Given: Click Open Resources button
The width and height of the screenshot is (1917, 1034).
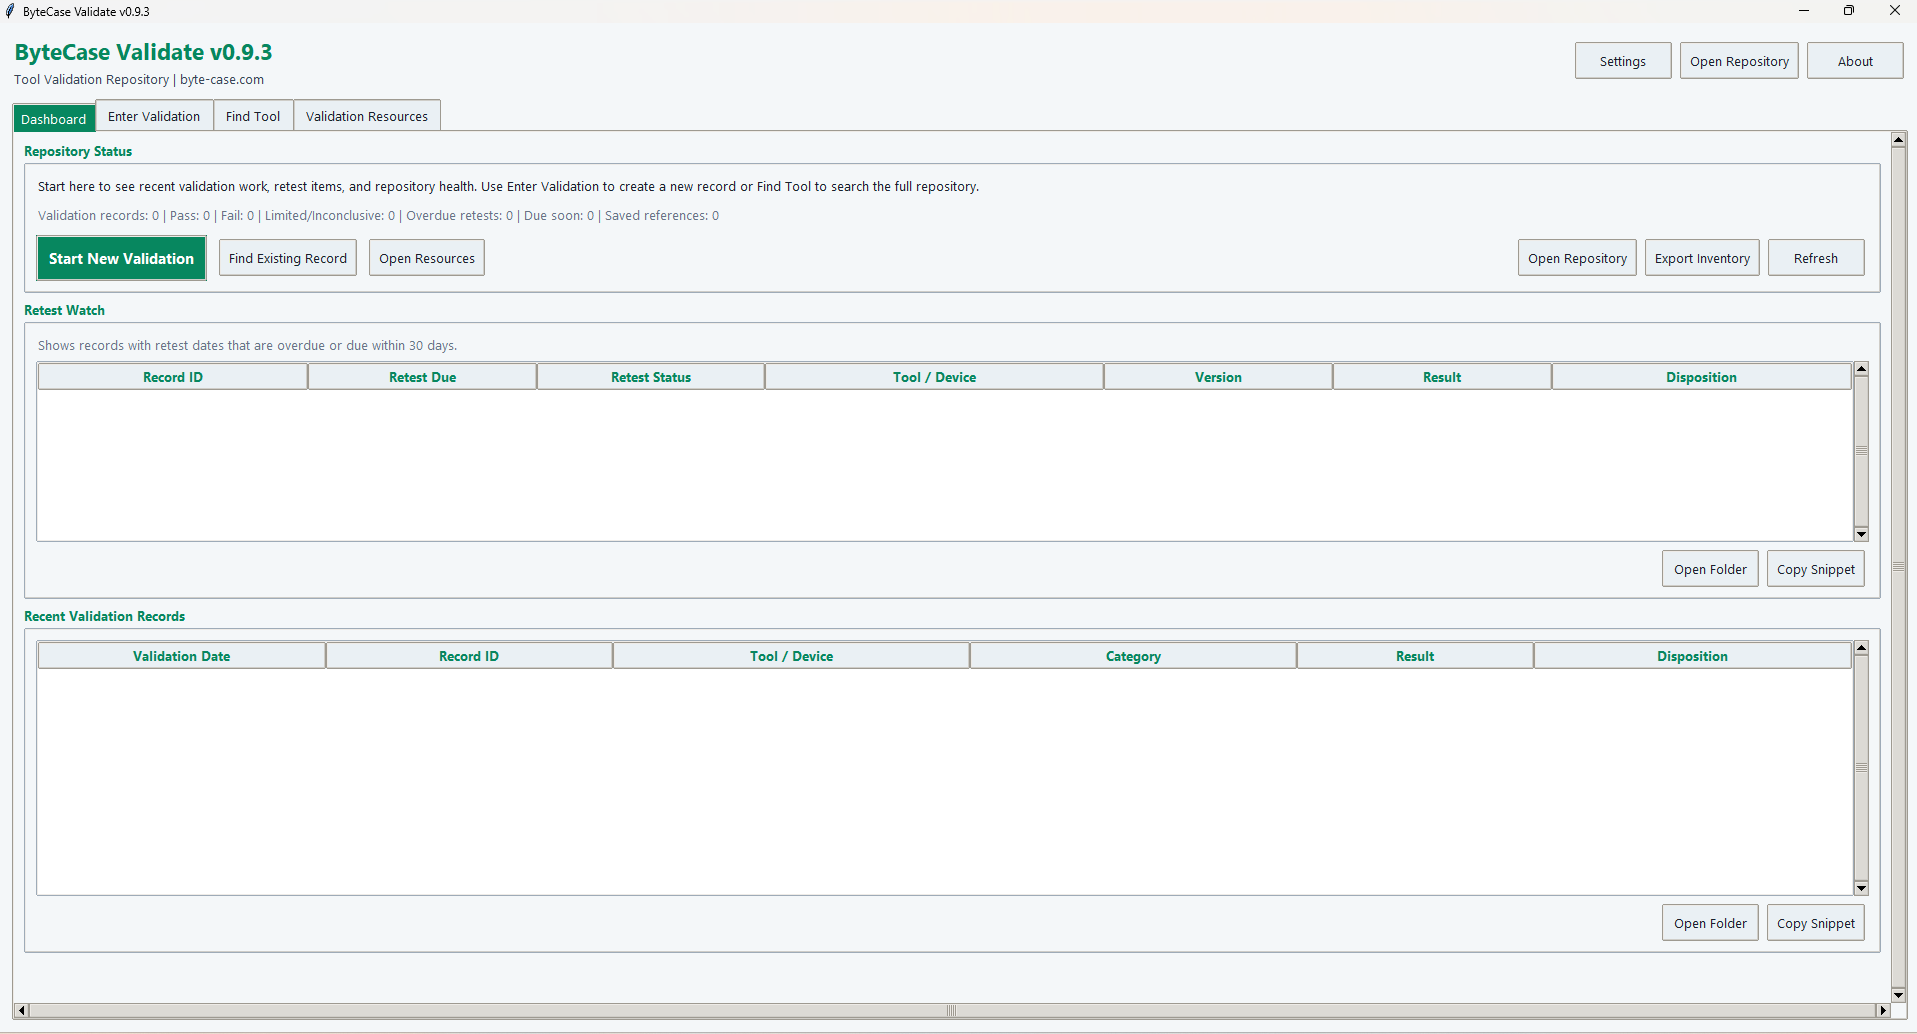Looking at the screenshot, I should click(x=427, y=258).
